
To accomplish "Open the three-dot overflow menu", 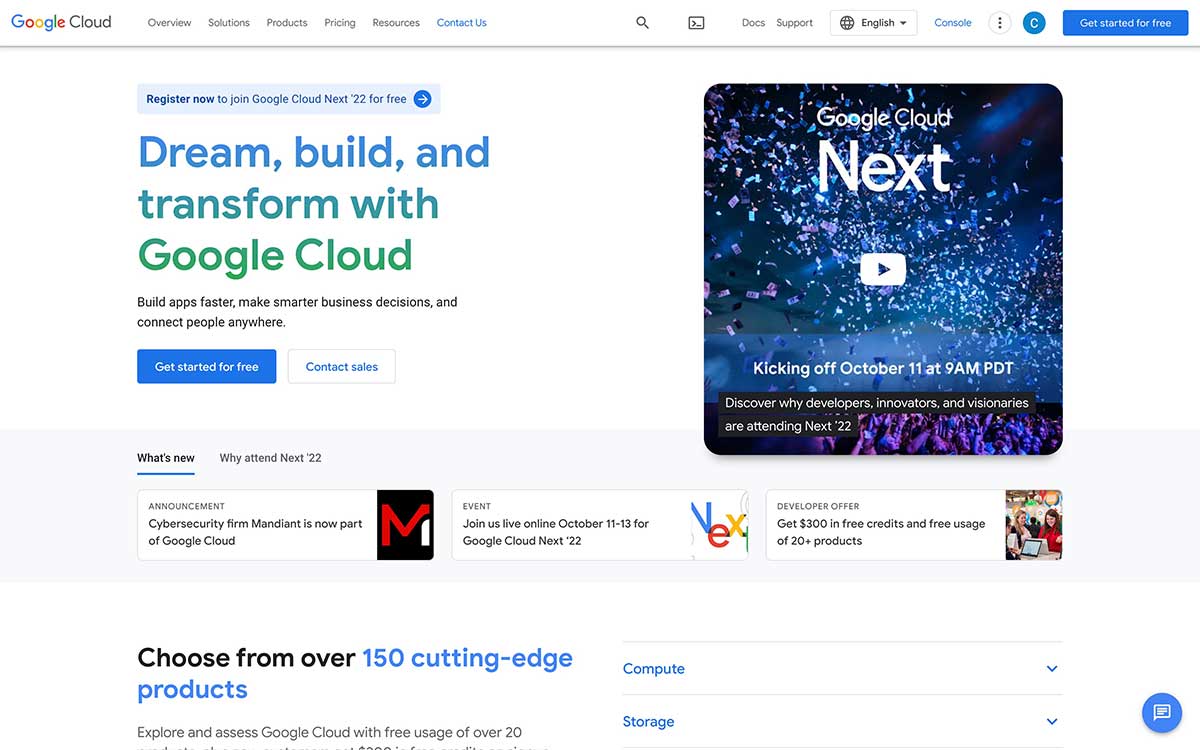I will (x=999, y=21).
